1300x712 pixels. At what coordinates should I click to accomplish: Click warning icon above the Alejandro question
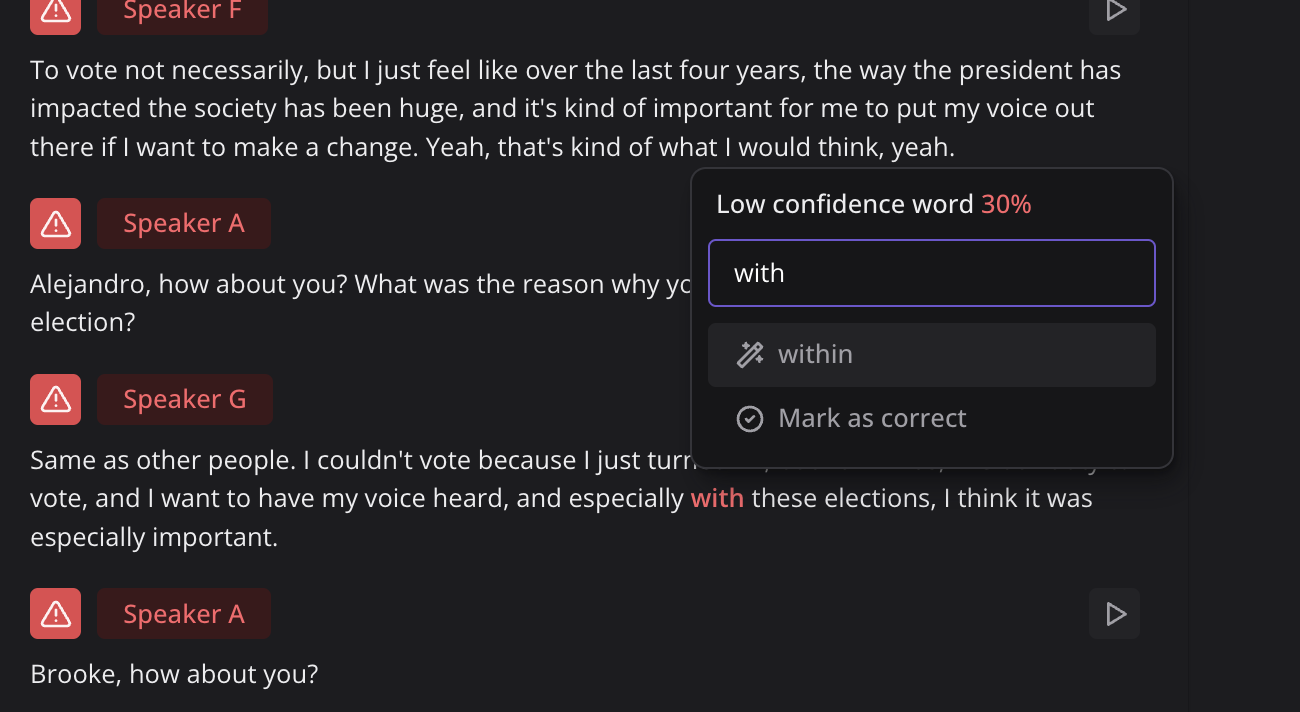[x=55, y=223]
